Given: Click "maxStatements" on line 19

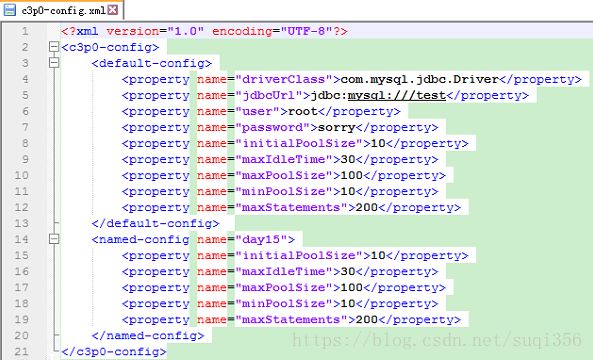Looking at the screenshot, I should click(x=292, y=320).
